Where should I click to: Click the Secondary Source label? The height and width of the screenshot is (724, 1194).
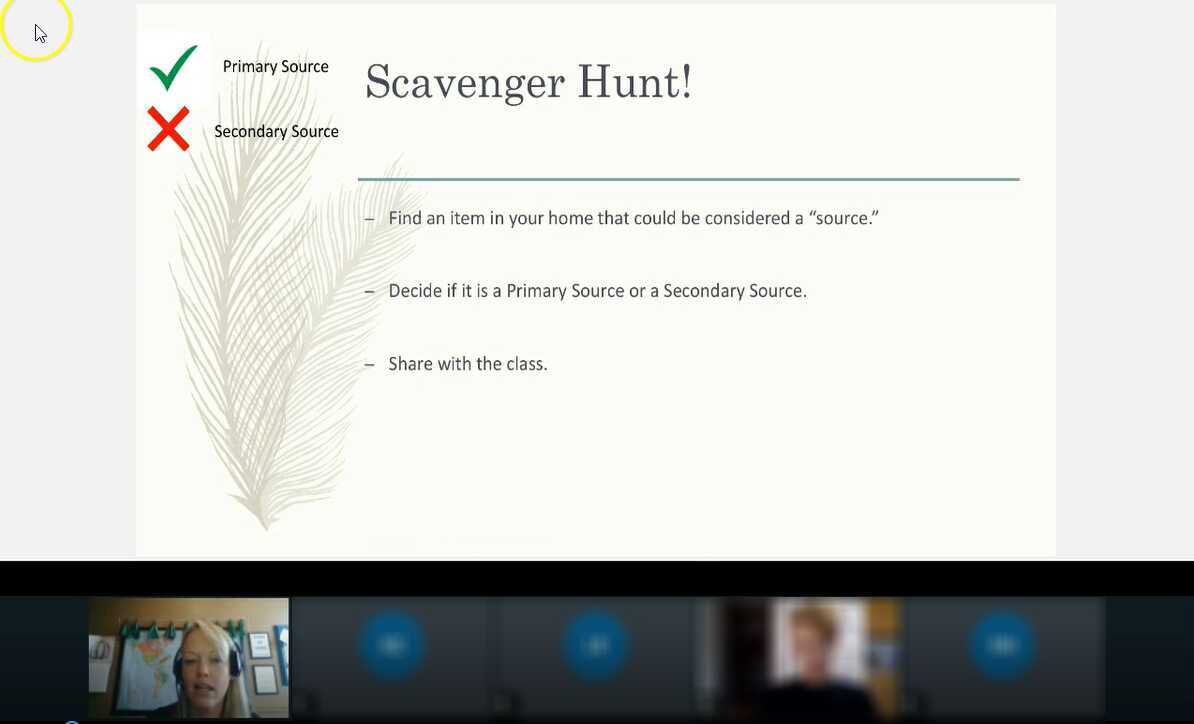pos(276,131)
